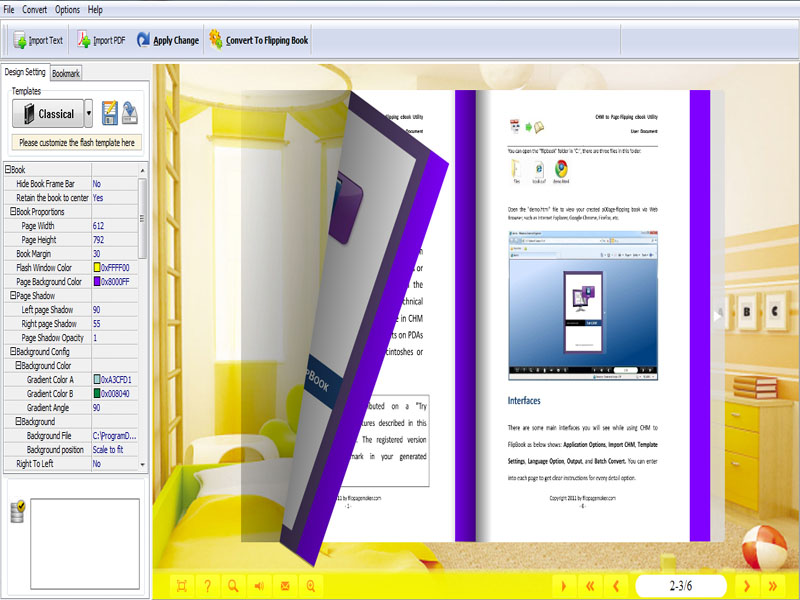Select the Page Width value 612
The image size is (800, 600).
[114, 226]
